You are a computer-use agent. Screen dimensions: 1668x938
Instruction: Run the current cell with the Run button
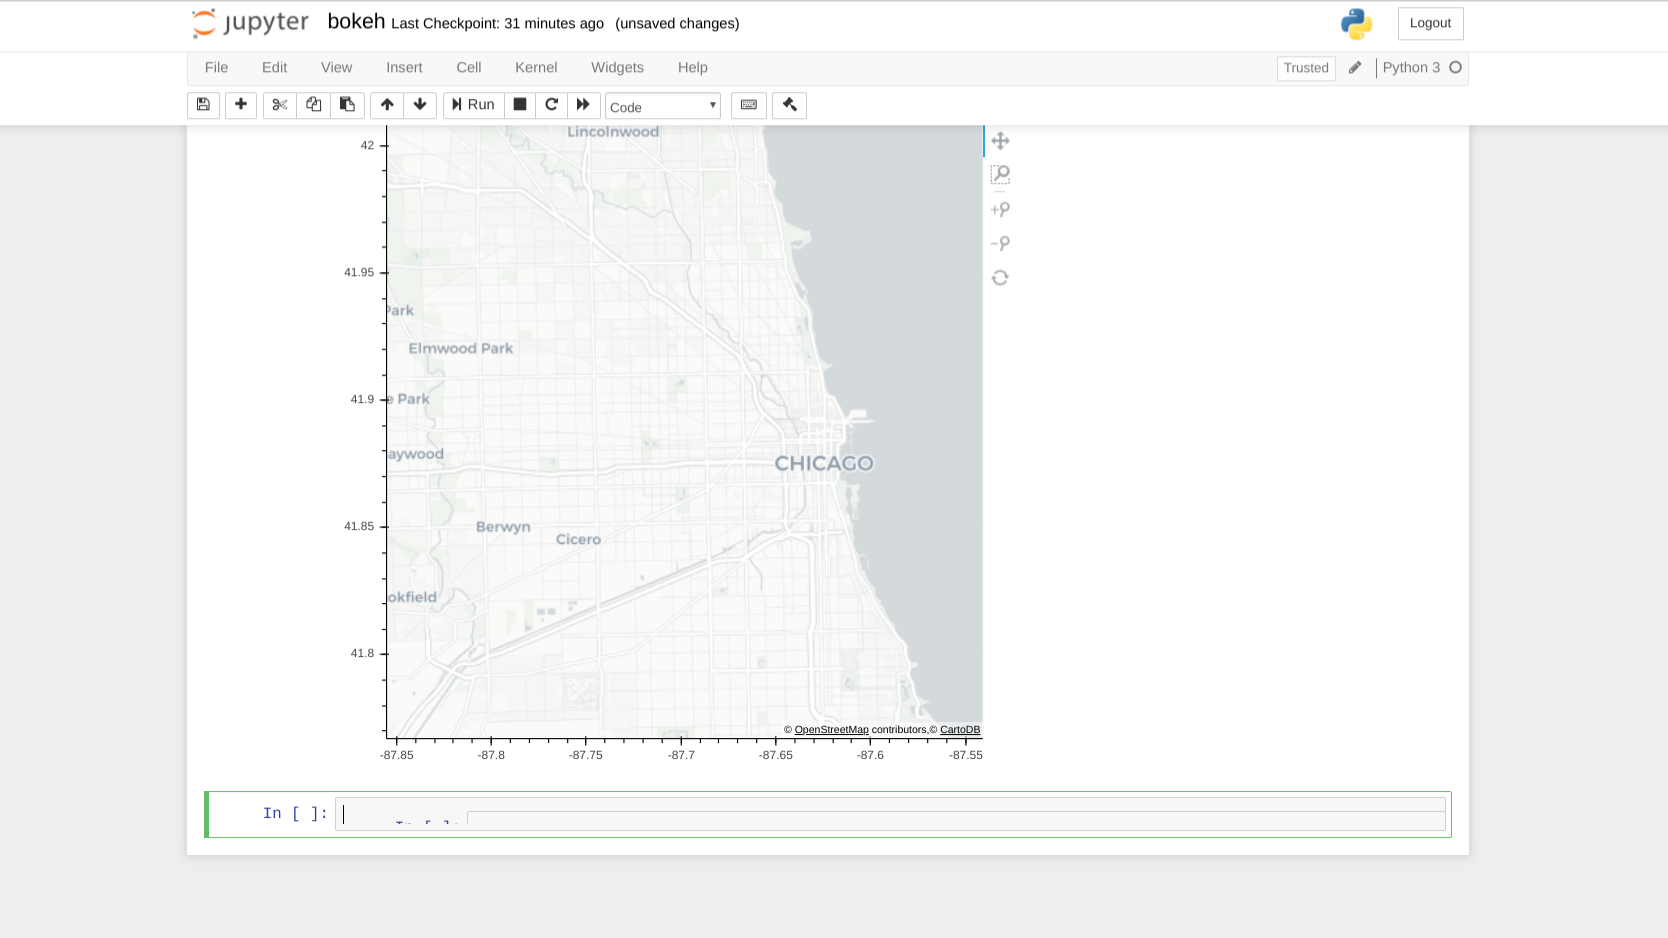tap(473, 104)
